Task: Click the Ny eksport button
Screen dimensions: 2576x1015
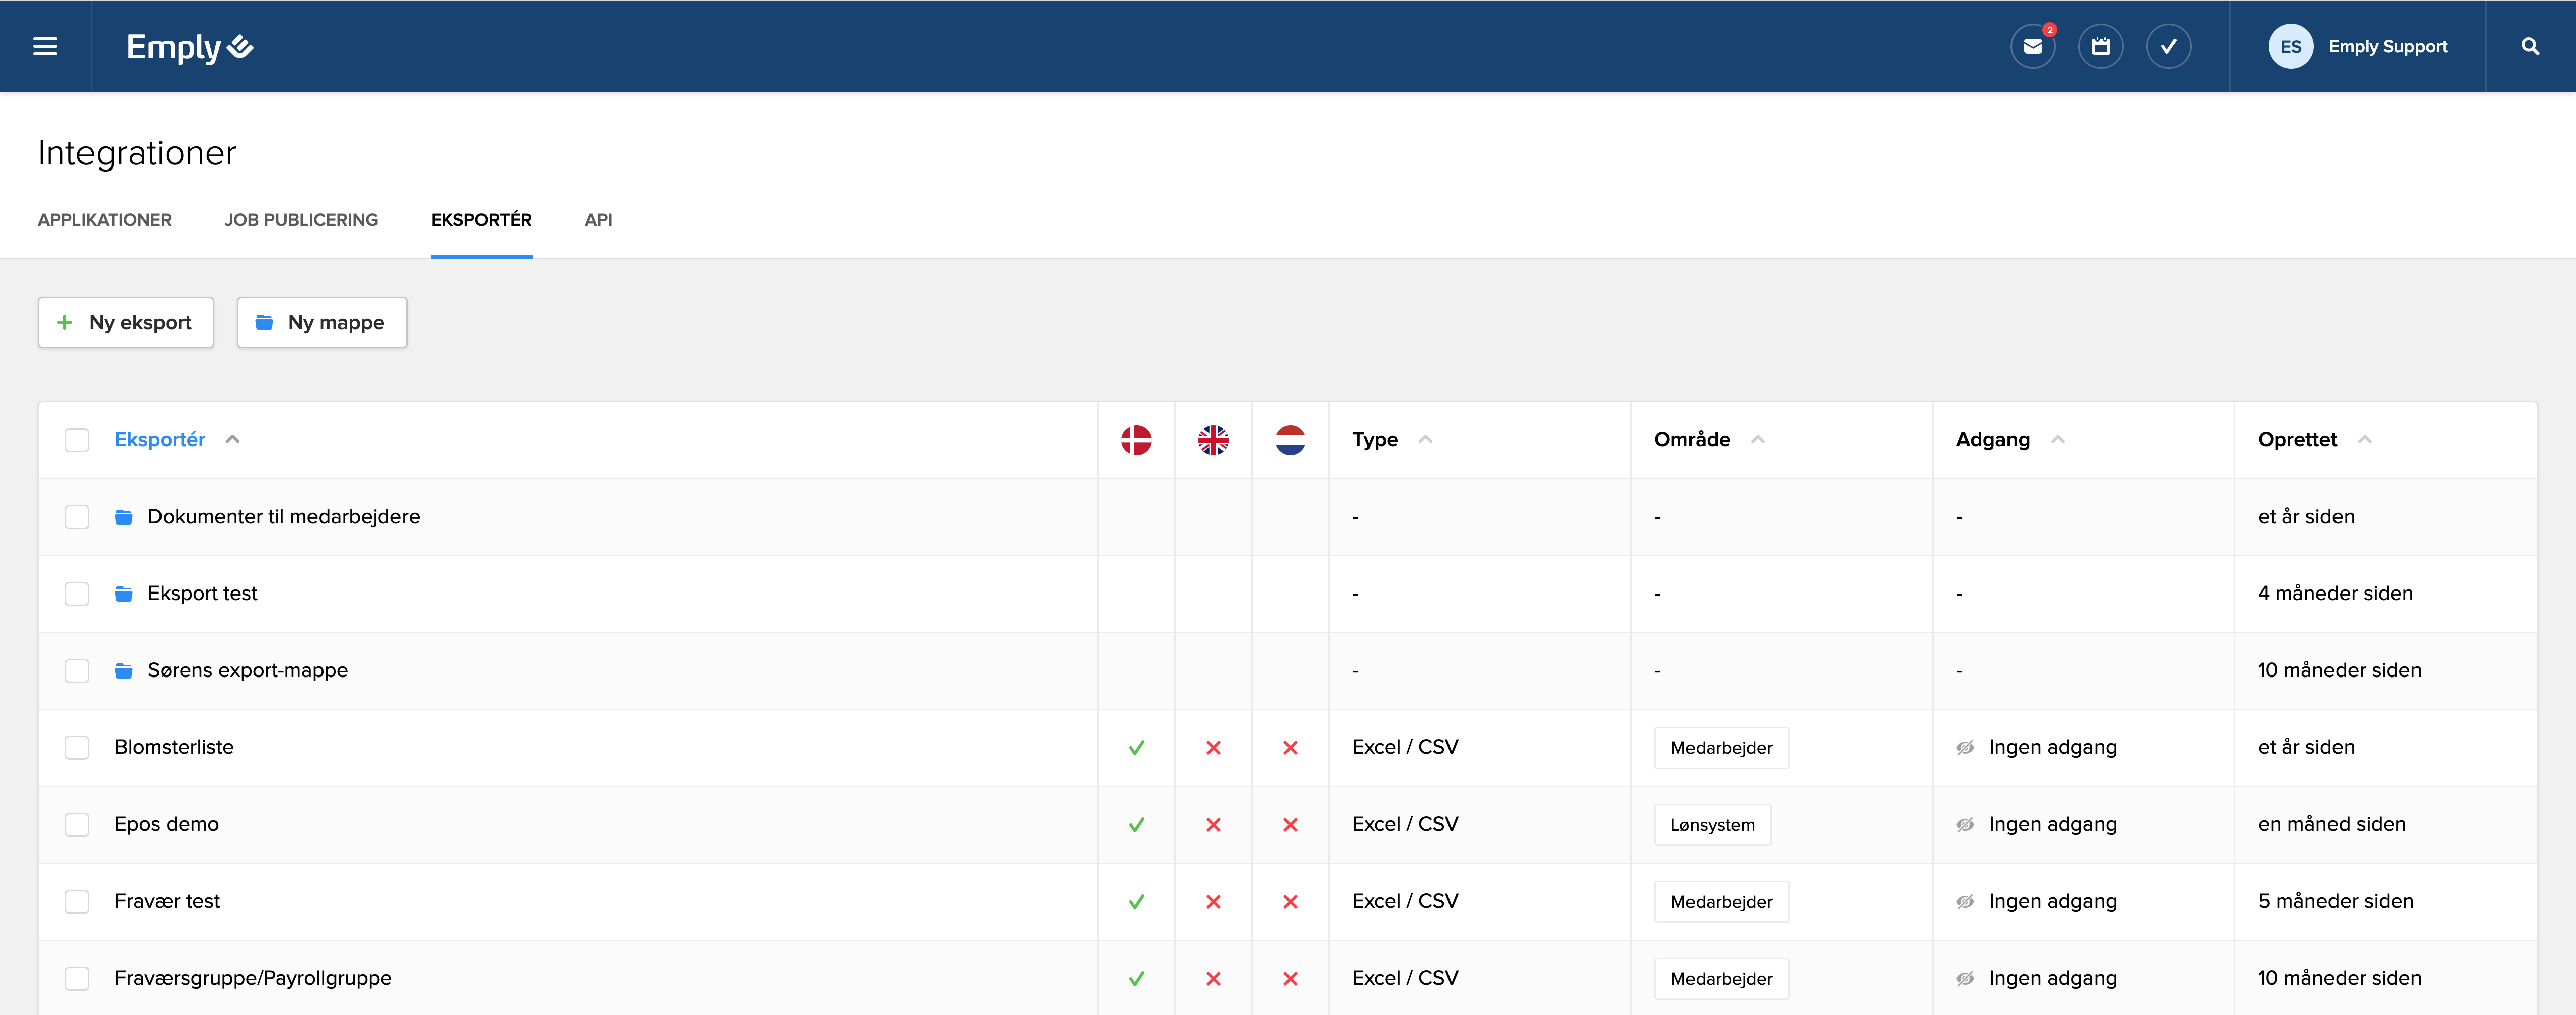Action: [x=126, y=323]
